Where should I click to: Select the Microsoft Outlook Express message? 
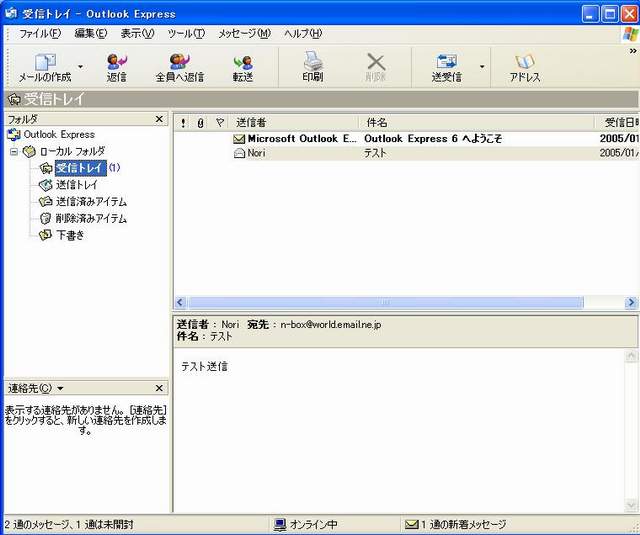(x=407, y=139)
